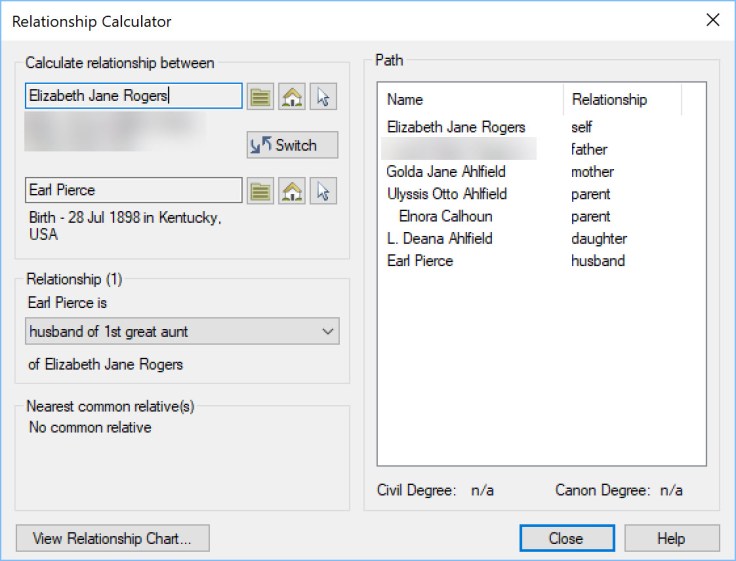Select Elizabeth Jane Rogers row in Path list

pyautogui.click(x=456, y=127)
